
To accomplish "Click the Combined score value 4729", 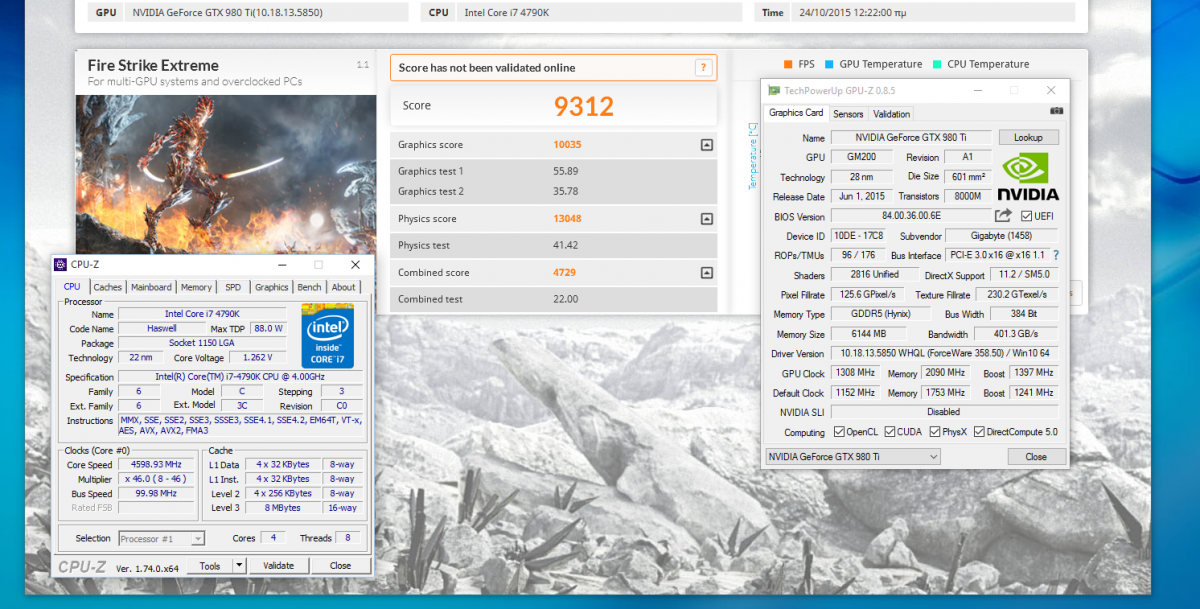I will pyautogui.click(x=565, y=273).
